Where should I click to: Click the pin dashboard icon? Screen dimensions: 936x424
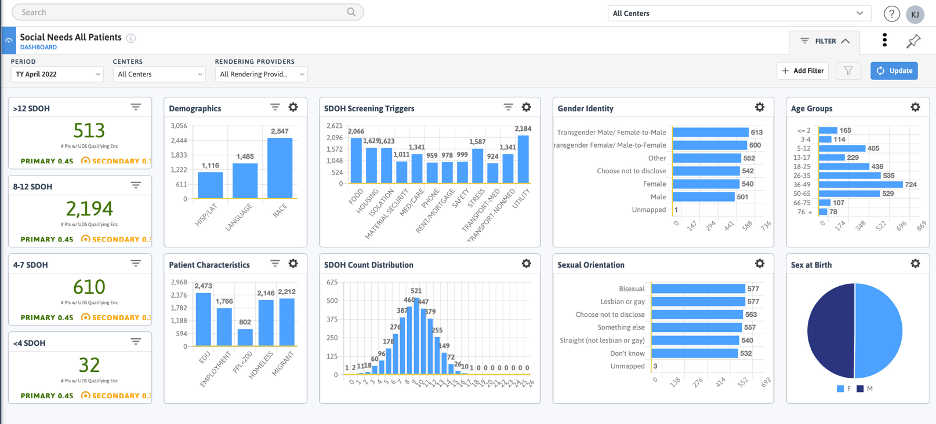click(913, 41)
